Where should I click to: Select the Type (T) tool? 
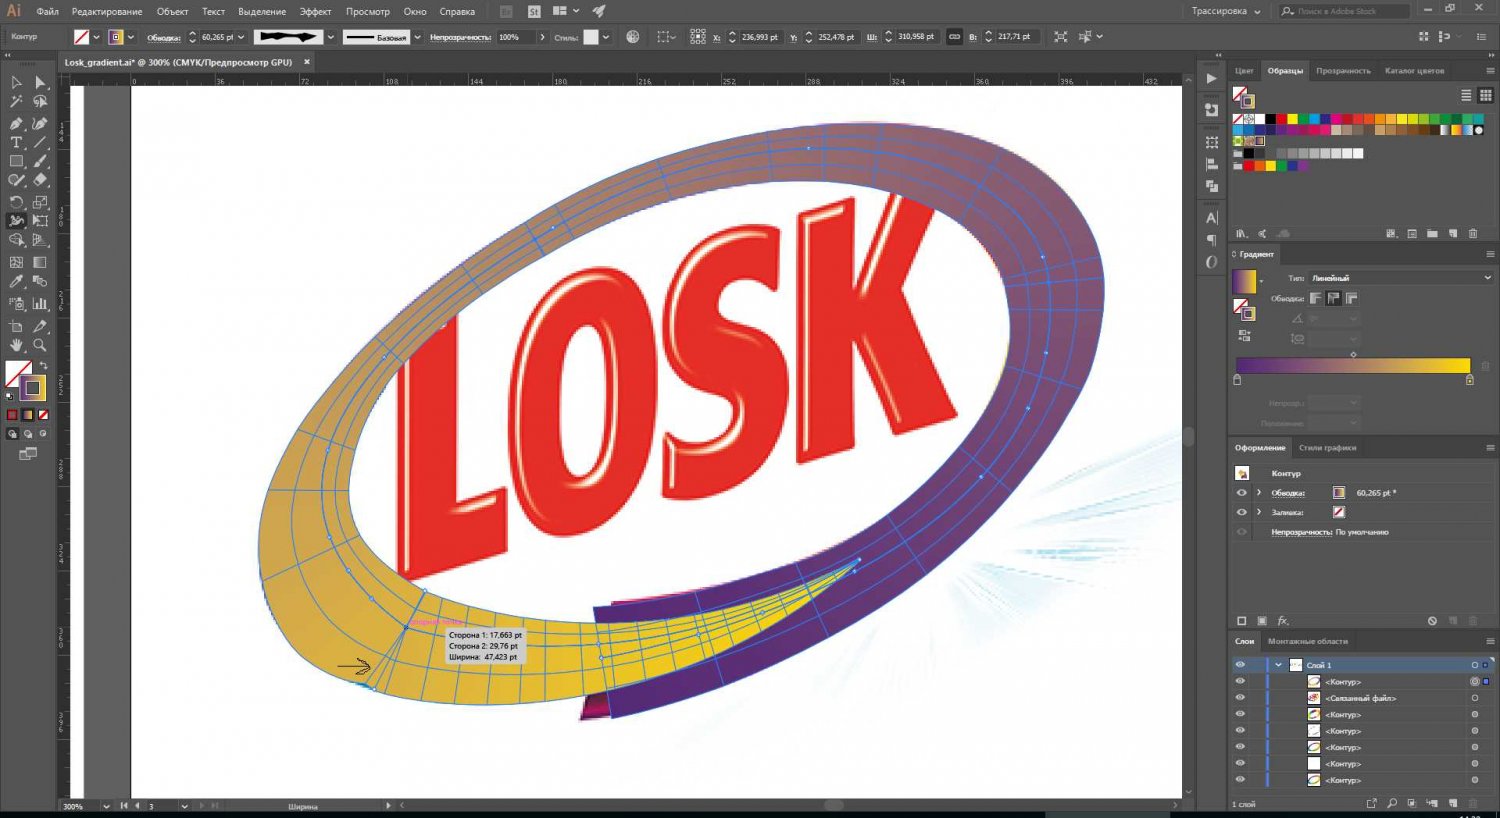(x=16, y=143)
